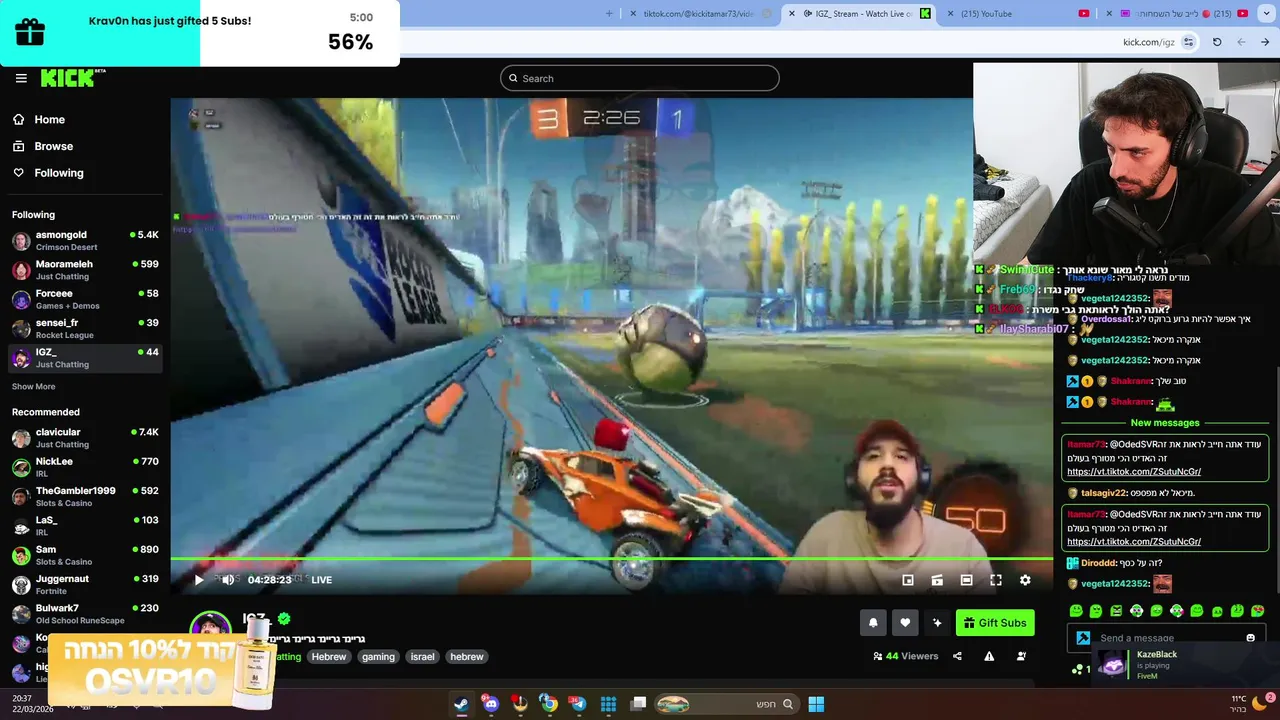Screen dimensions: 1280x720
Task: Open Juggernaut recommended channel
Action: [x=85, y=584]
